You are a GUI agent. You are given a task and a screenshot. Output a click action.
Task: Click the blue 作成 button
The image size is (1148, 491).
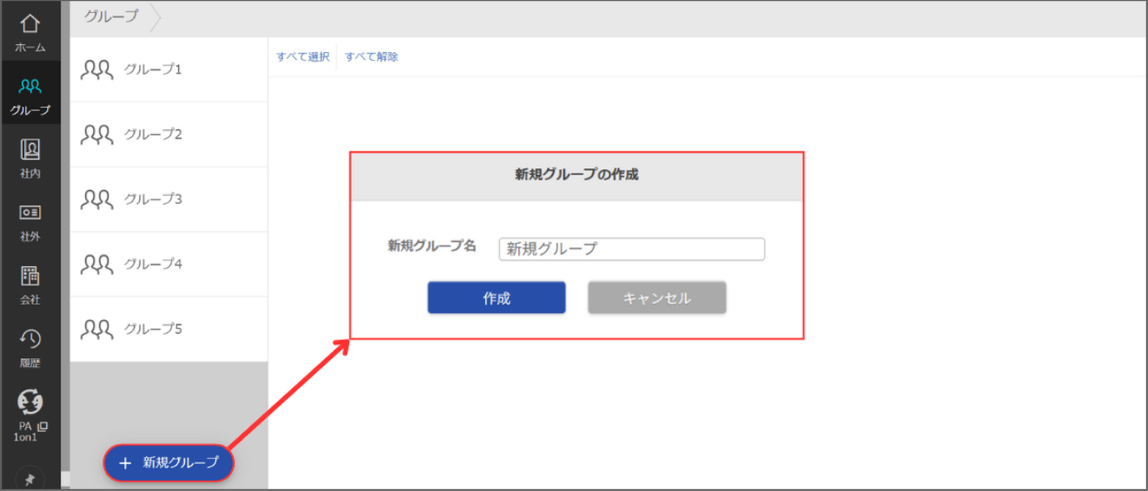pos(496,298)
